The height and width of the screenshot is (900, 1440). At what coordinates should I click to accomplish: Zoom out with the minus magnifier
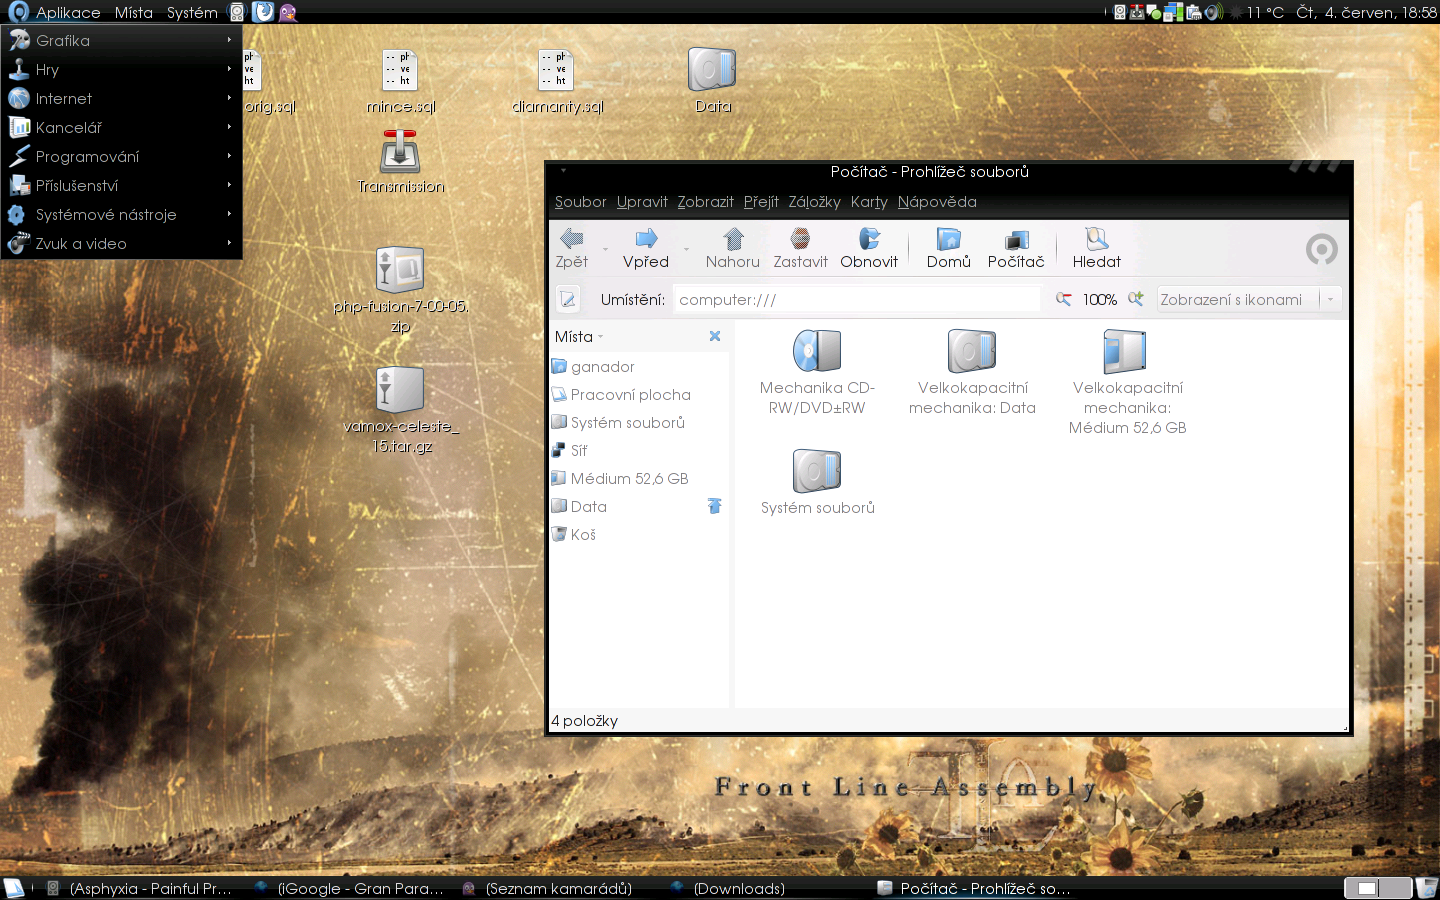coord(1064,299)
